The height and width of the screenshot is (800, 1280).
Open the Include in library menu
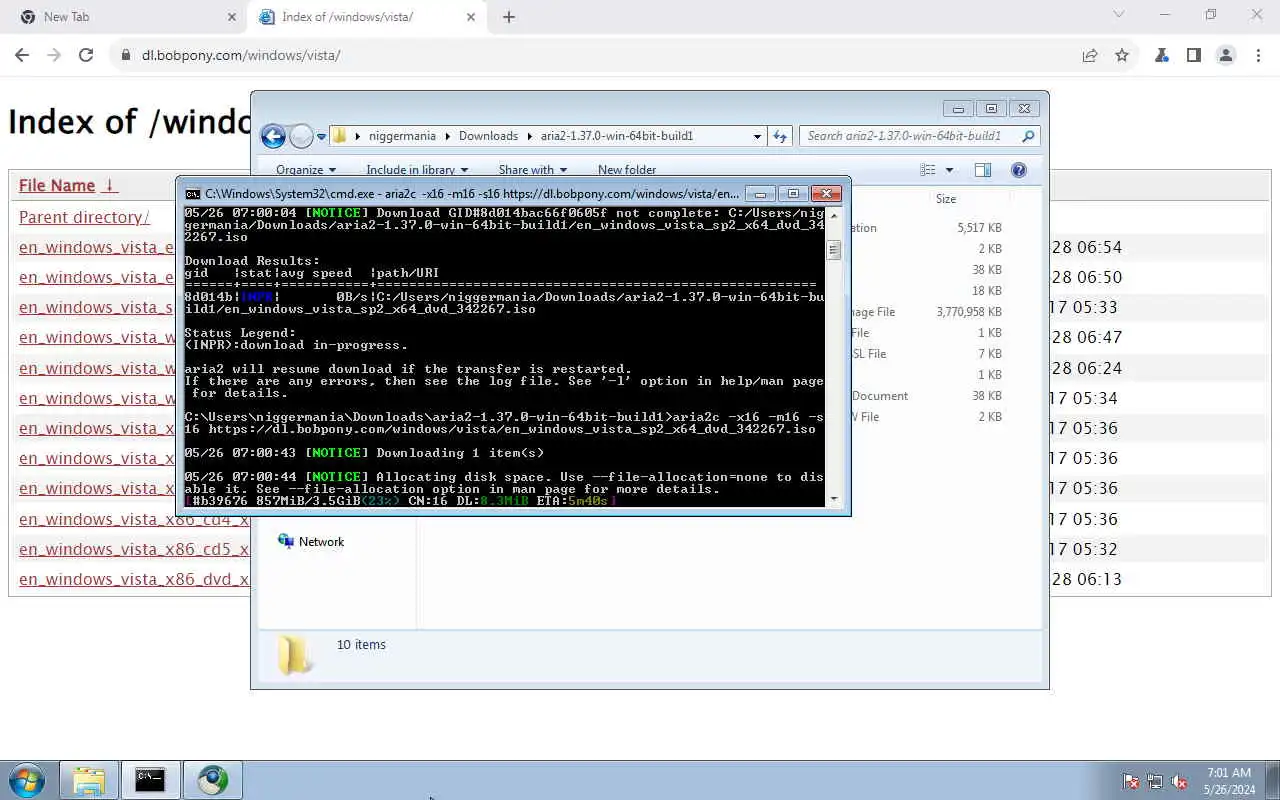tap(418, 170)
